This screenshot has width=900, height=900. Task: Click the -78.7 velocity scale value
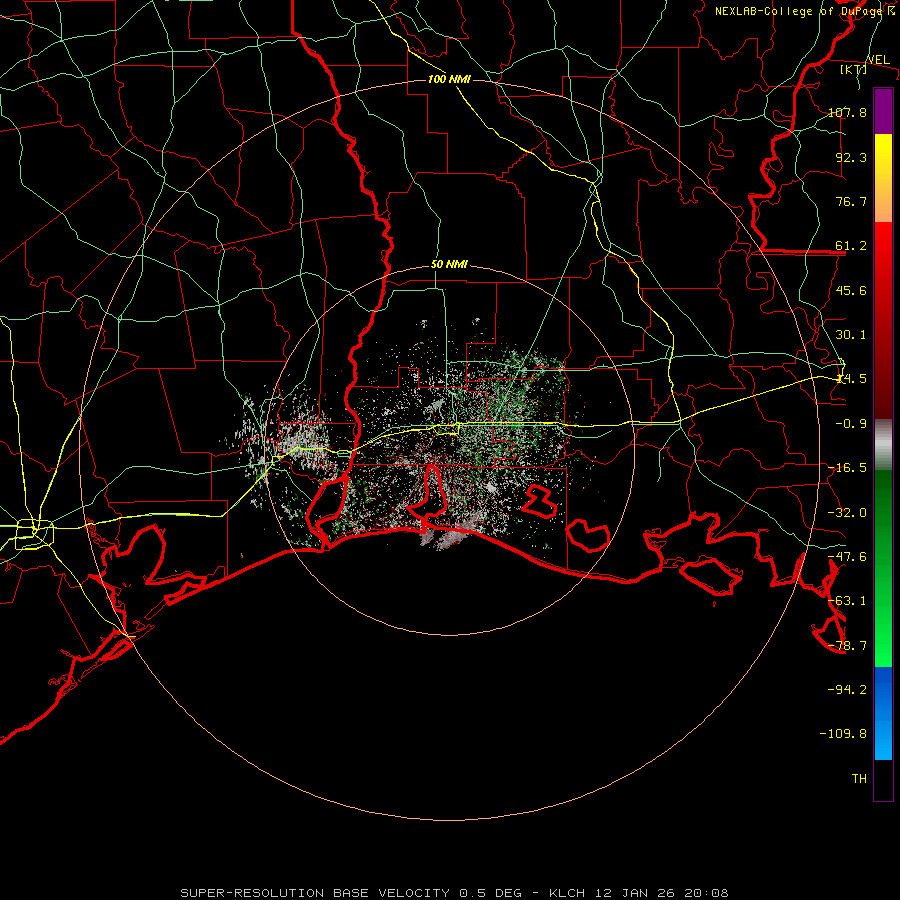(x=847, y=646)
